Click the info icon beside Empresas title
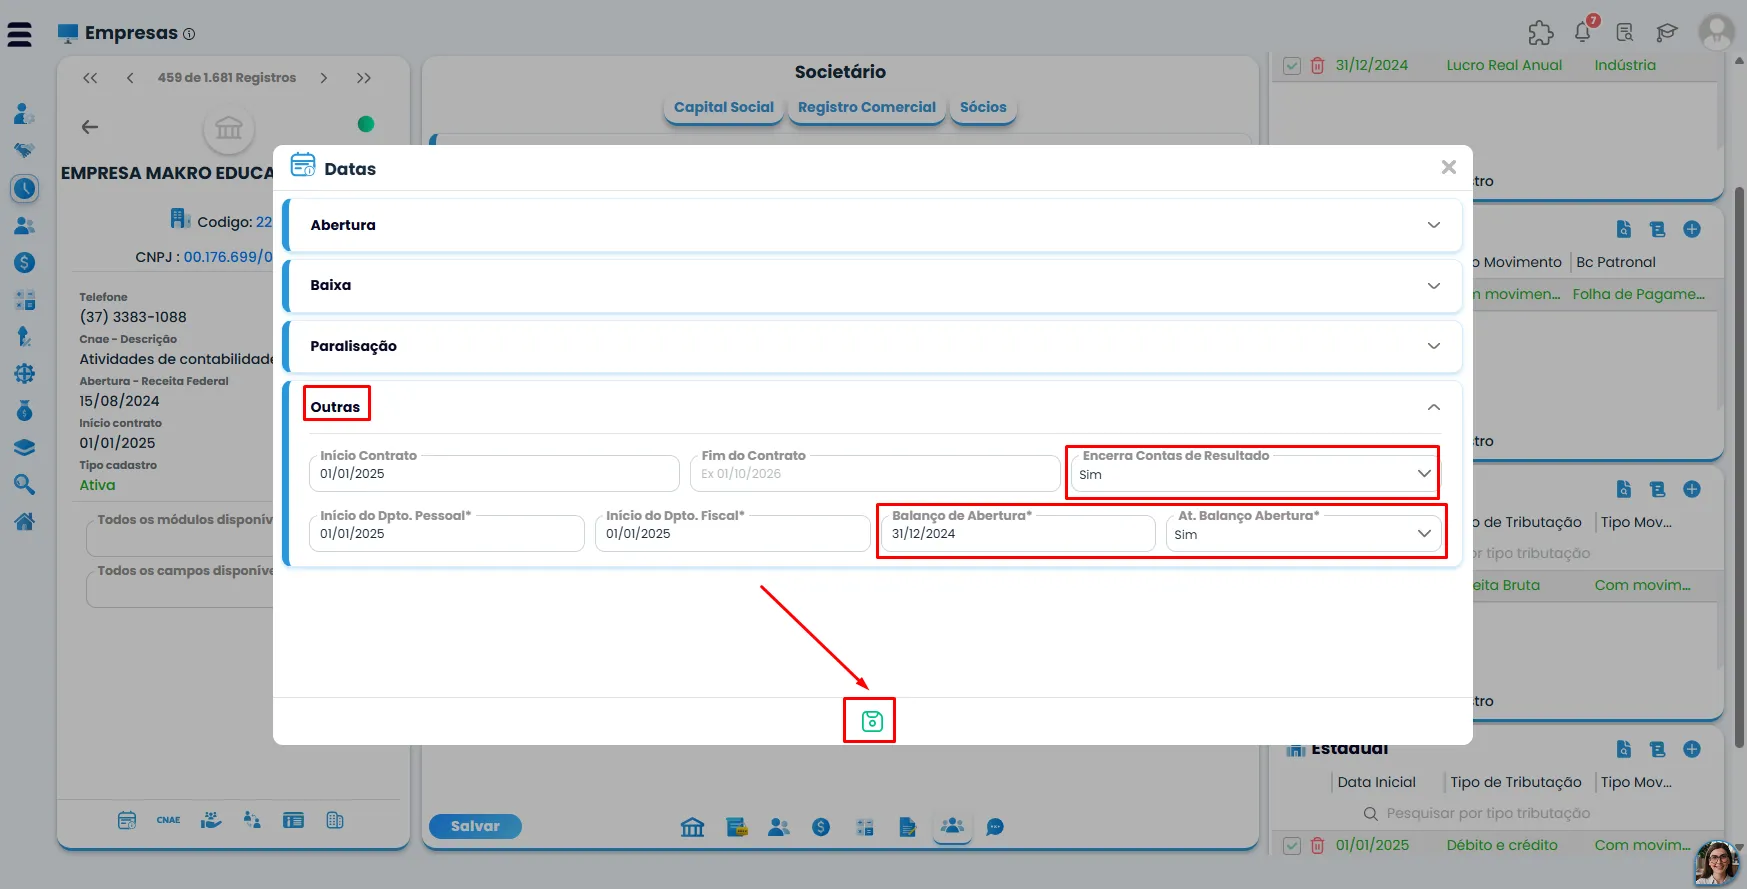Viewport: 1747px width, 889px height. [x=189, y=34]
